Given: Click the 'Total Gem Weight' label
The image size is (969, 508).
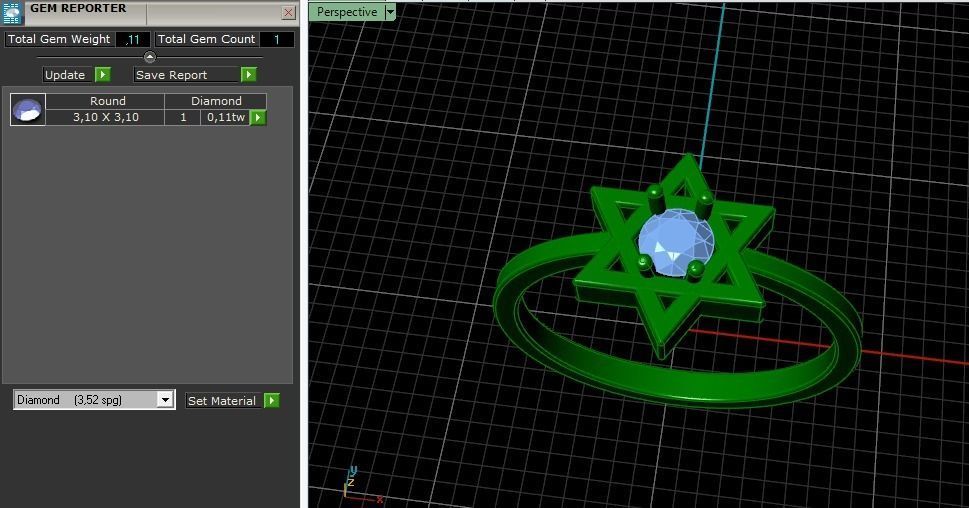Looking at the screenshot, I should click(x=59, y=40).
